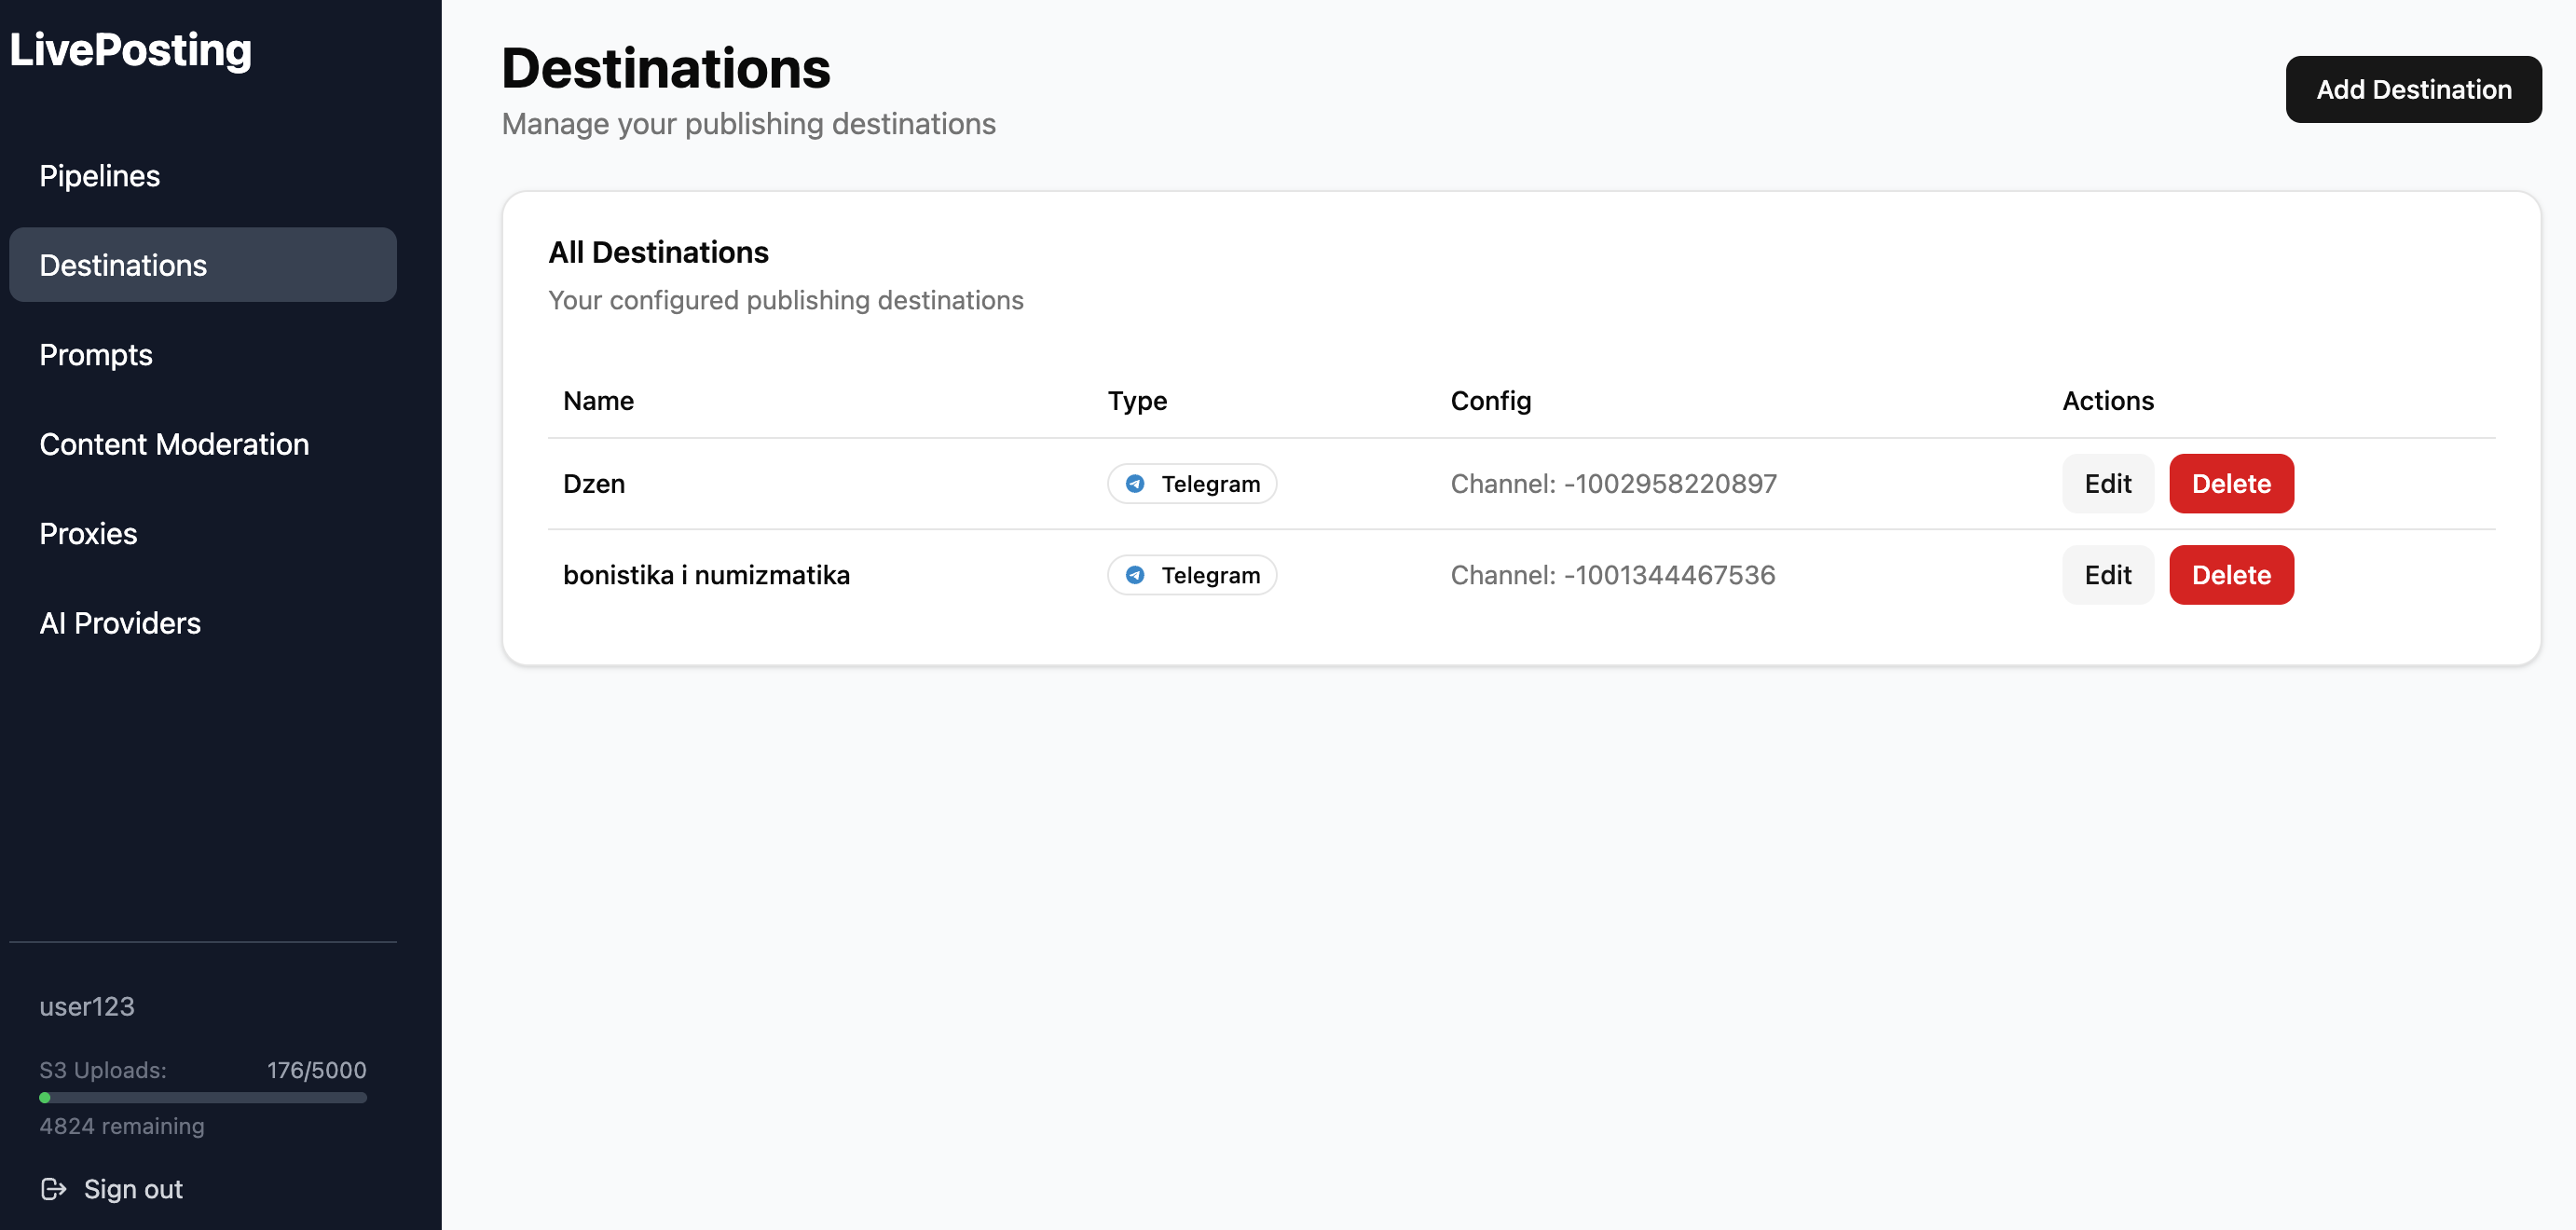Viewport: 2576px width, 1230px height.
Task: Click the user123 account name
Action: click(x=87, y=1006)
